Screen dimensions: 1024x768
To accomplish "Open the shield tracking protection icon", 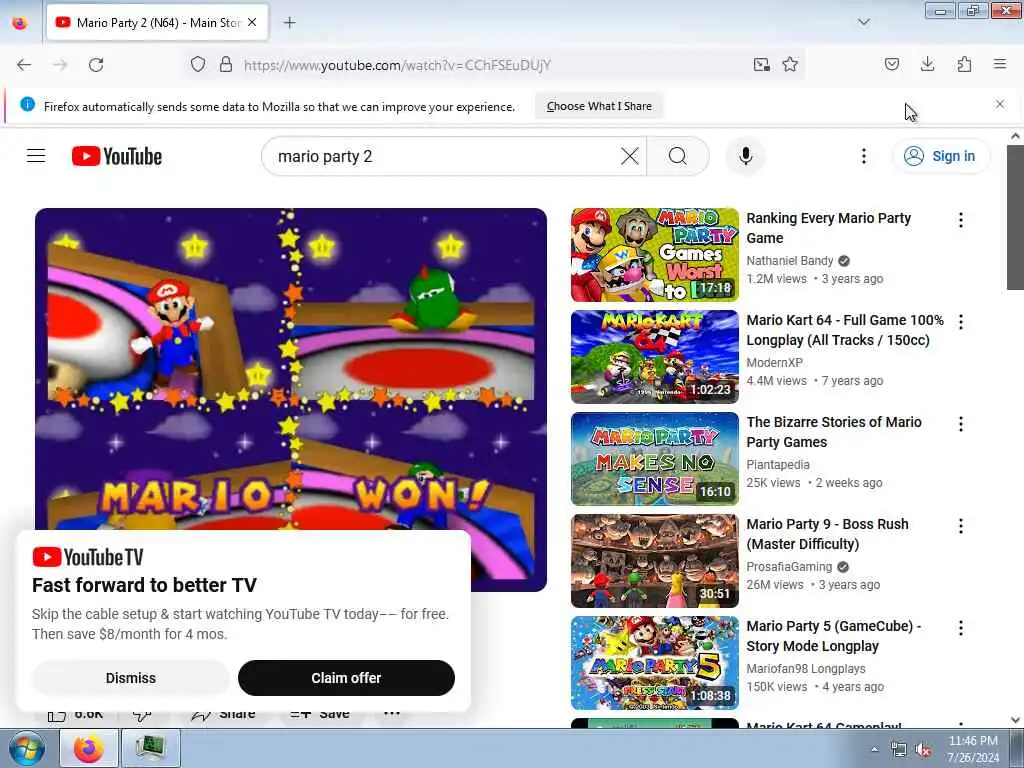I will 198,64.
